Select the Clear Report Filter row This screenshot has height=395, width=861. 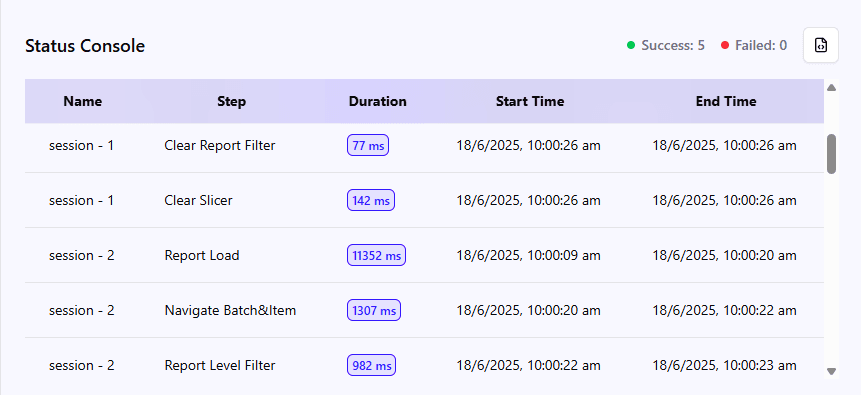pyautogui.click(x=424, y=146)
